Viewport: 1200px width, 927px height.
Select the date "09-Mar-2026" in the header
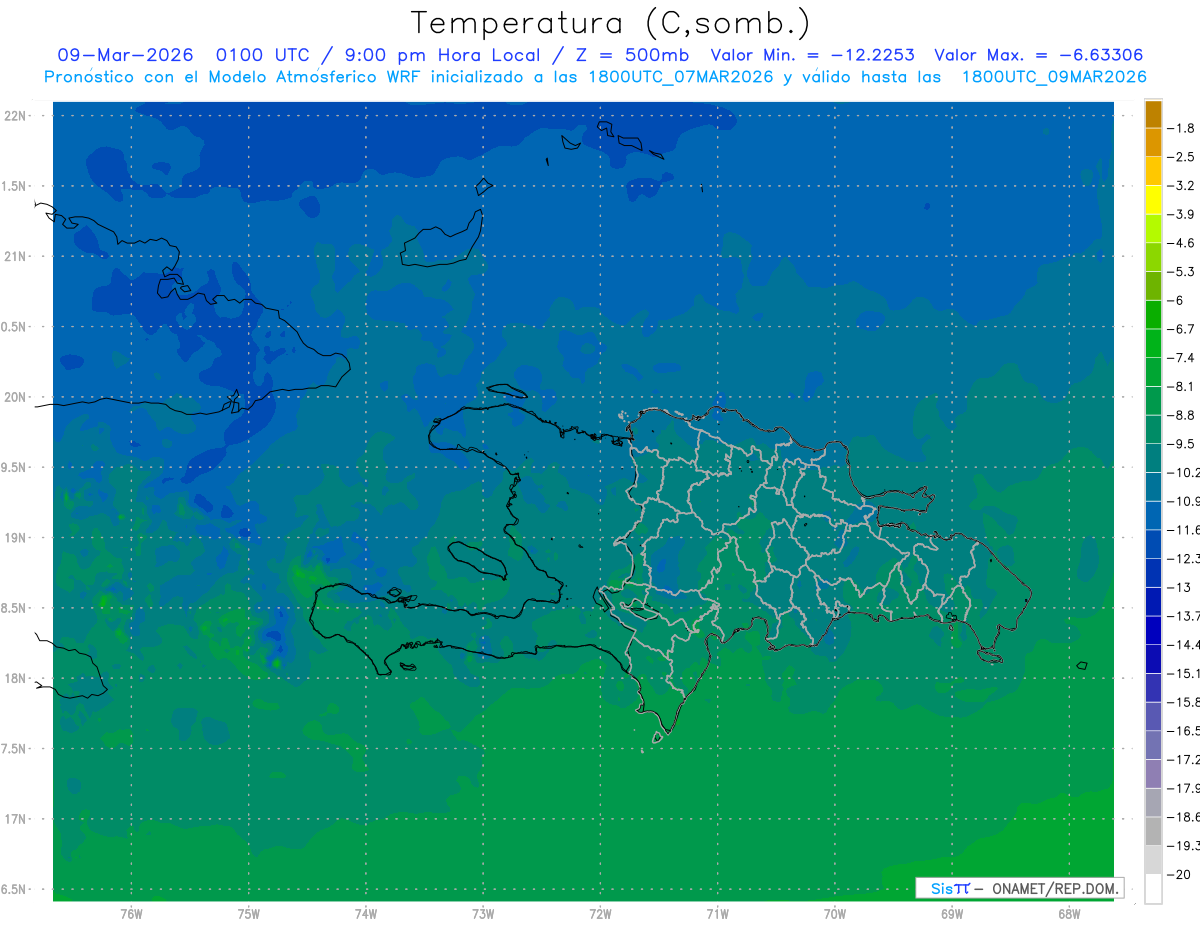(x=125, y=55)
